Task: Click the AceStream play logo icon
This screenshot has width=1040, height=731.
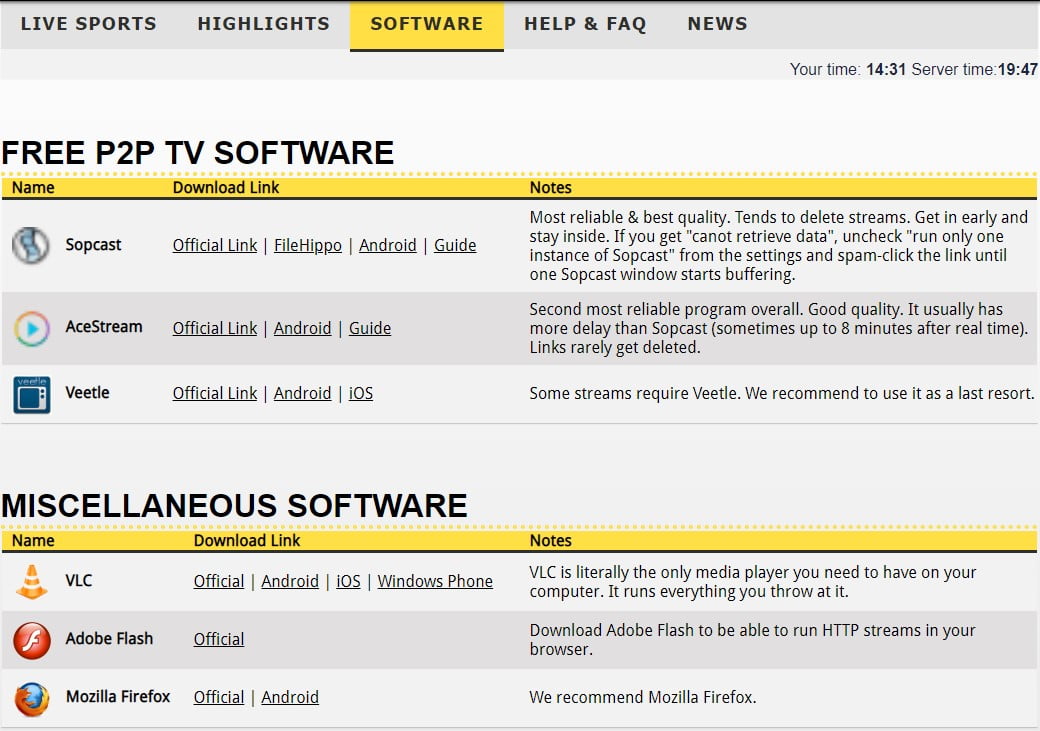Action: [31, 328]
